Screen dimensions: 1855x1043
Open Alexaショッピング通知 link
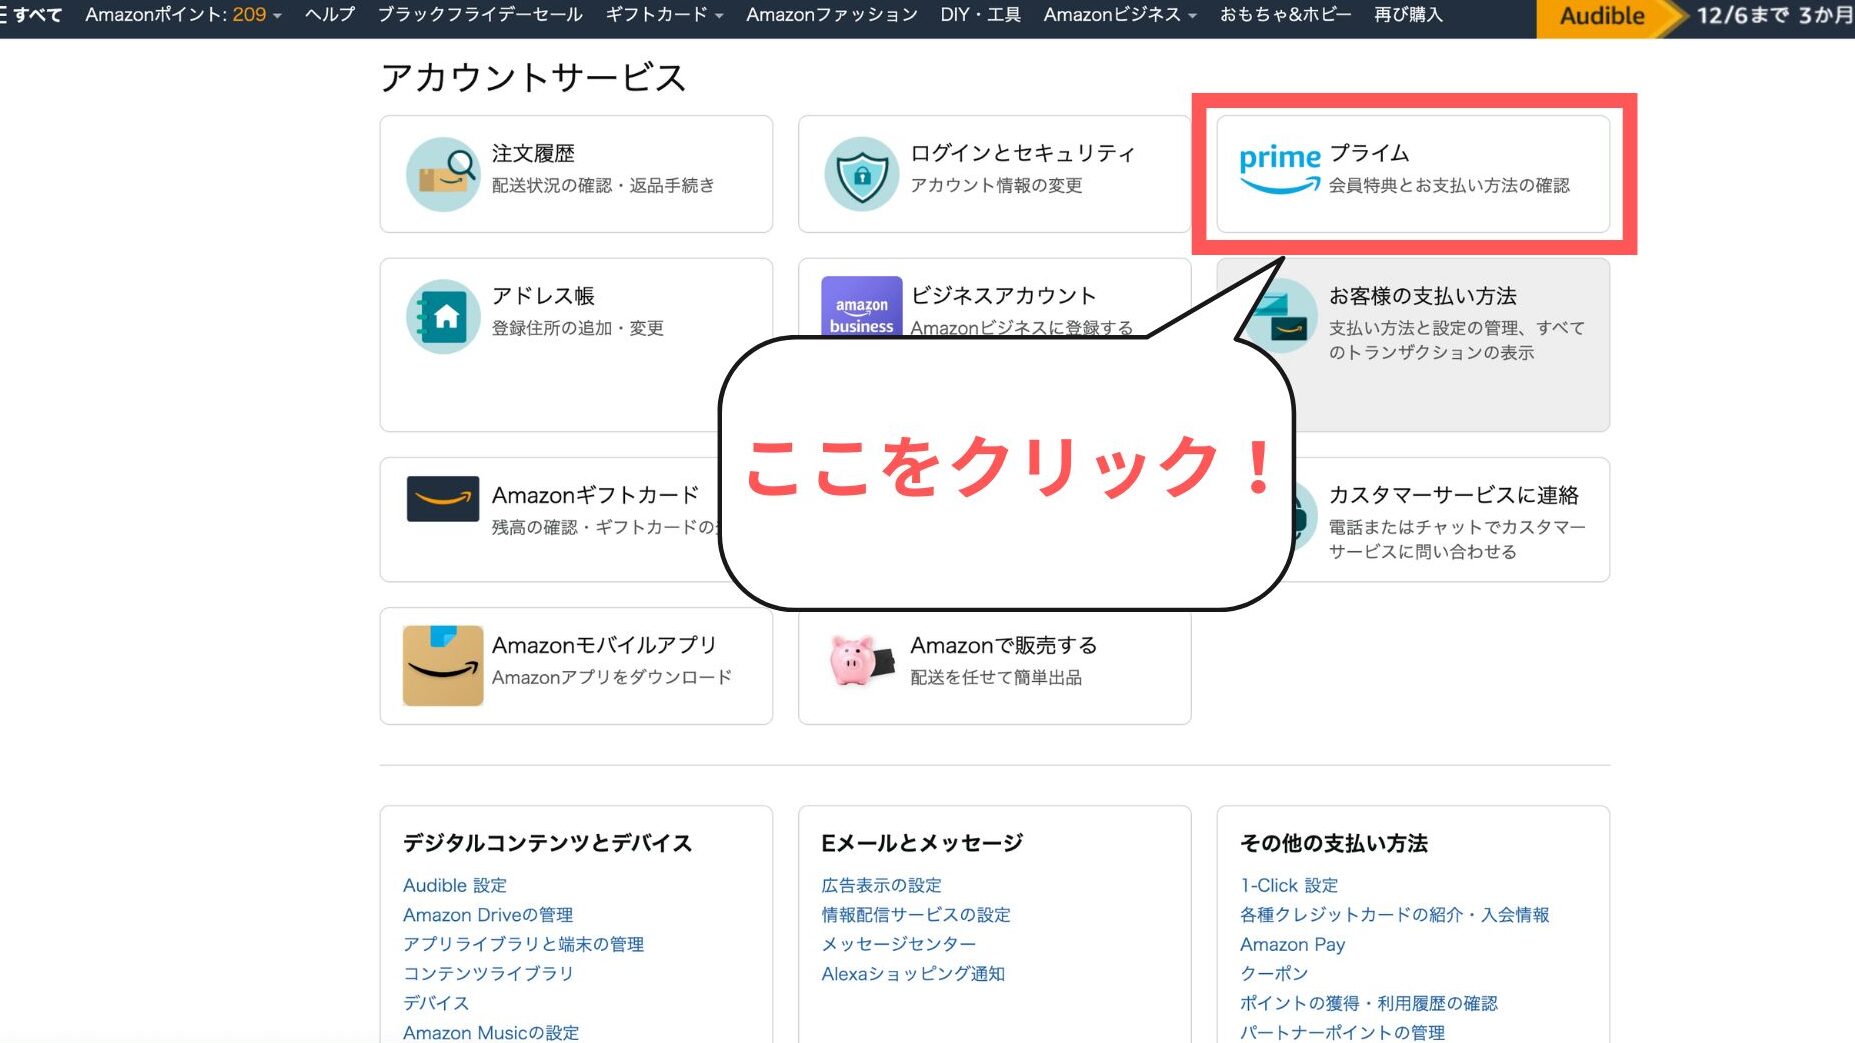[x=913, y=974]
